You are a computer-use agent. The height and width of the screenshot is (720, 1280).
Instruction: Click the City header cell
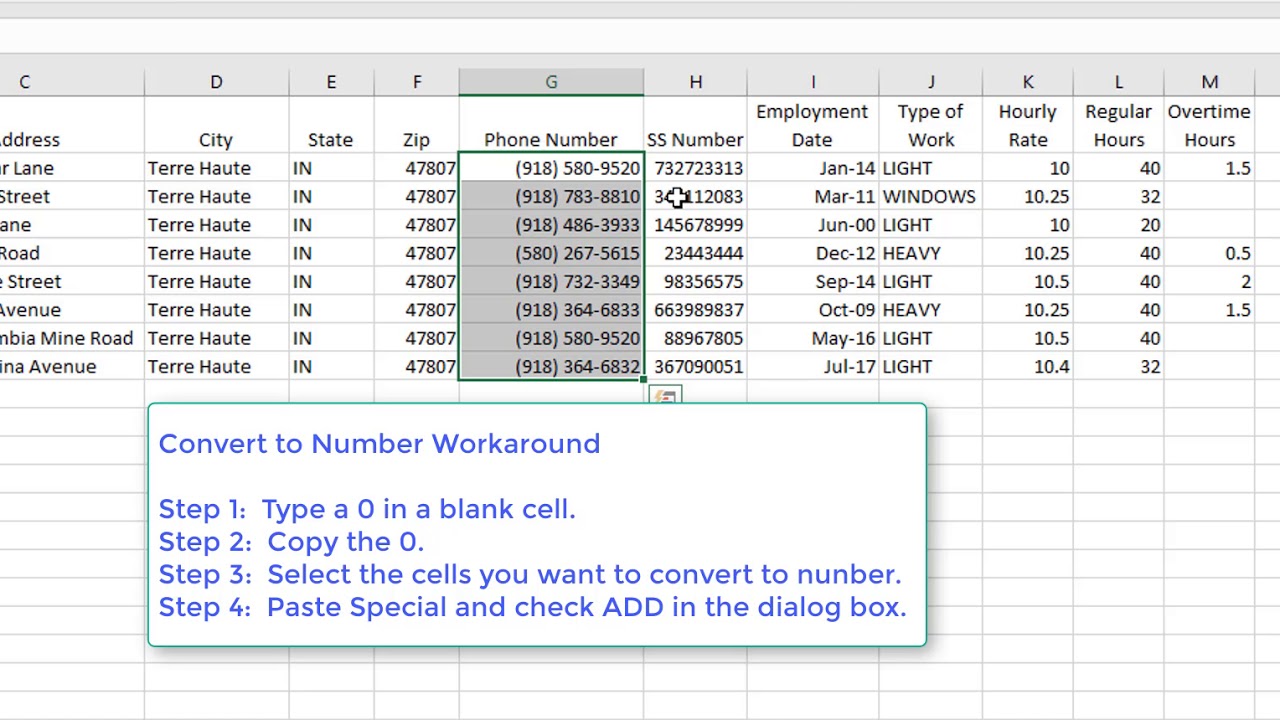216,126
